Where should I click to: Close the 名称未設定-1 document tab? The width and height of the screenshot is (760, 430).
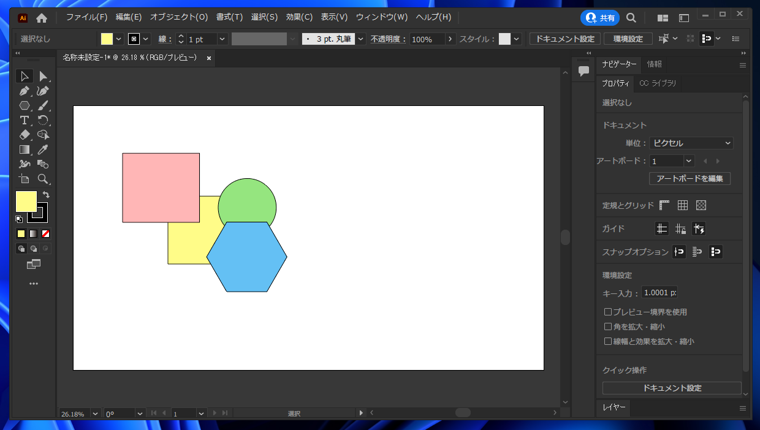pos(209,58)
